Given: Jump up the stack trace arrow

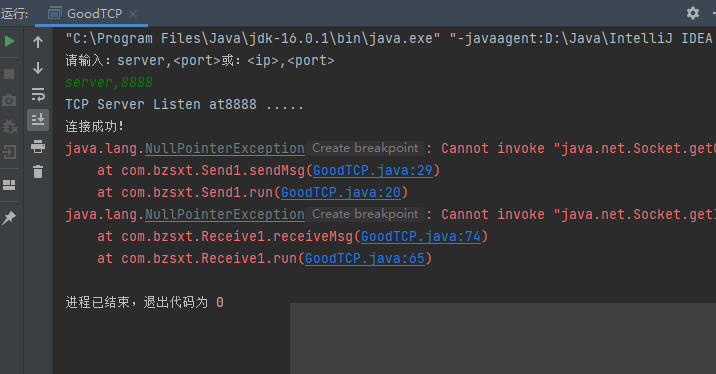Looking at the screenshot, I should pos(38,42).
